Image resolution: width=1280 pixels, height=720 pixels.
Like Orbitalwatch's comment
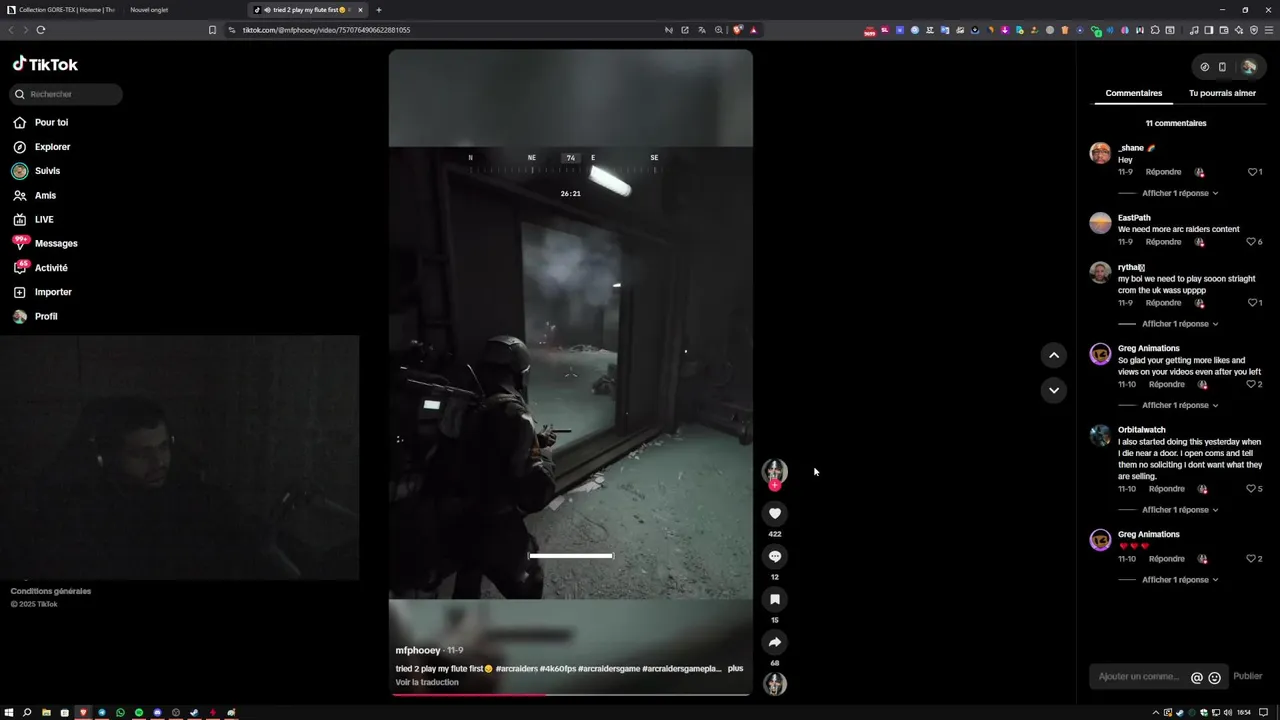coord(1252,489)
